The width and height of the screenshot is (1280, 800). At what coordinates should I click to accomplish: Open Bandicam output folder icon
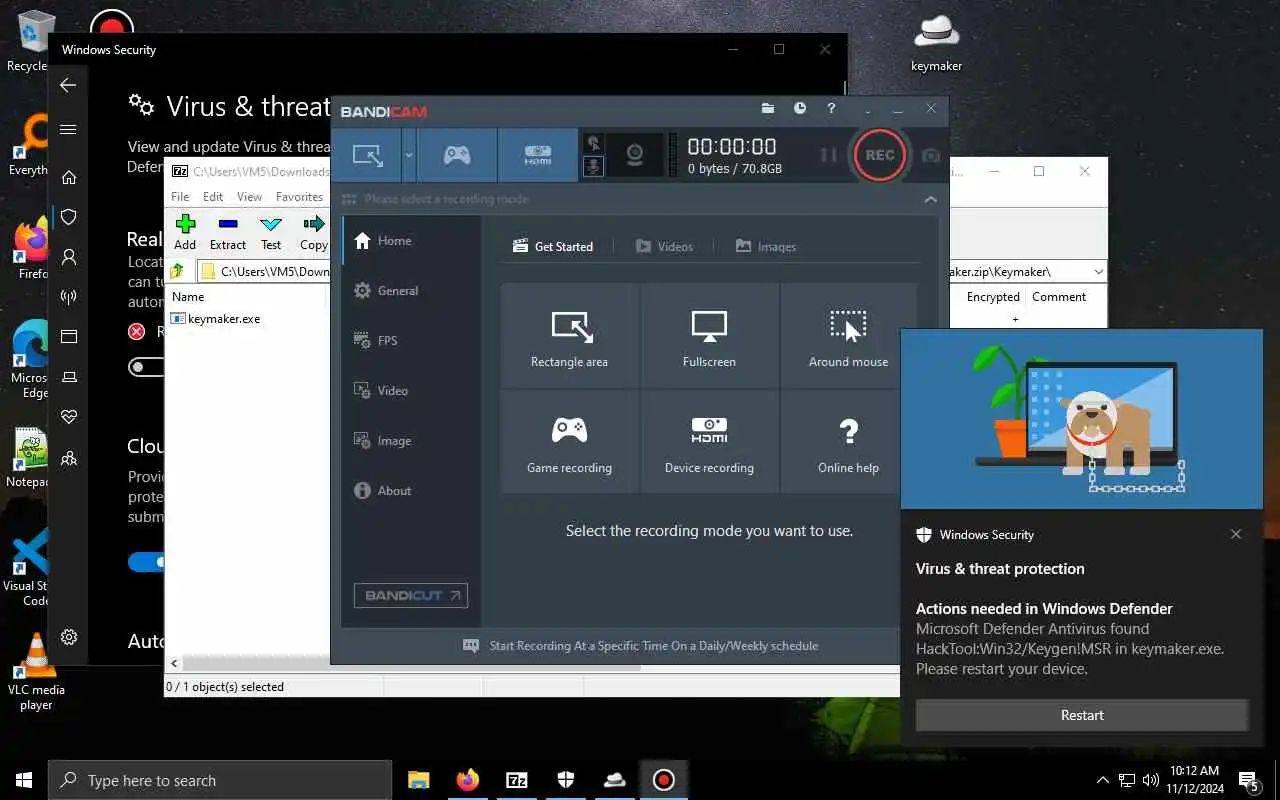(x=768, y=108)
